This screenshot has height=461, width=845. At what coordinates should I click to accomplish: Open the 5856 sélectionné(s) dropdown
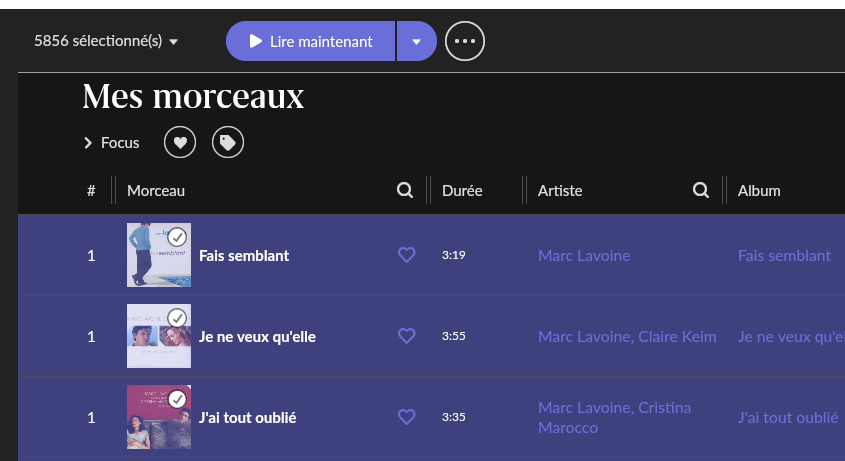pos(106,41)
